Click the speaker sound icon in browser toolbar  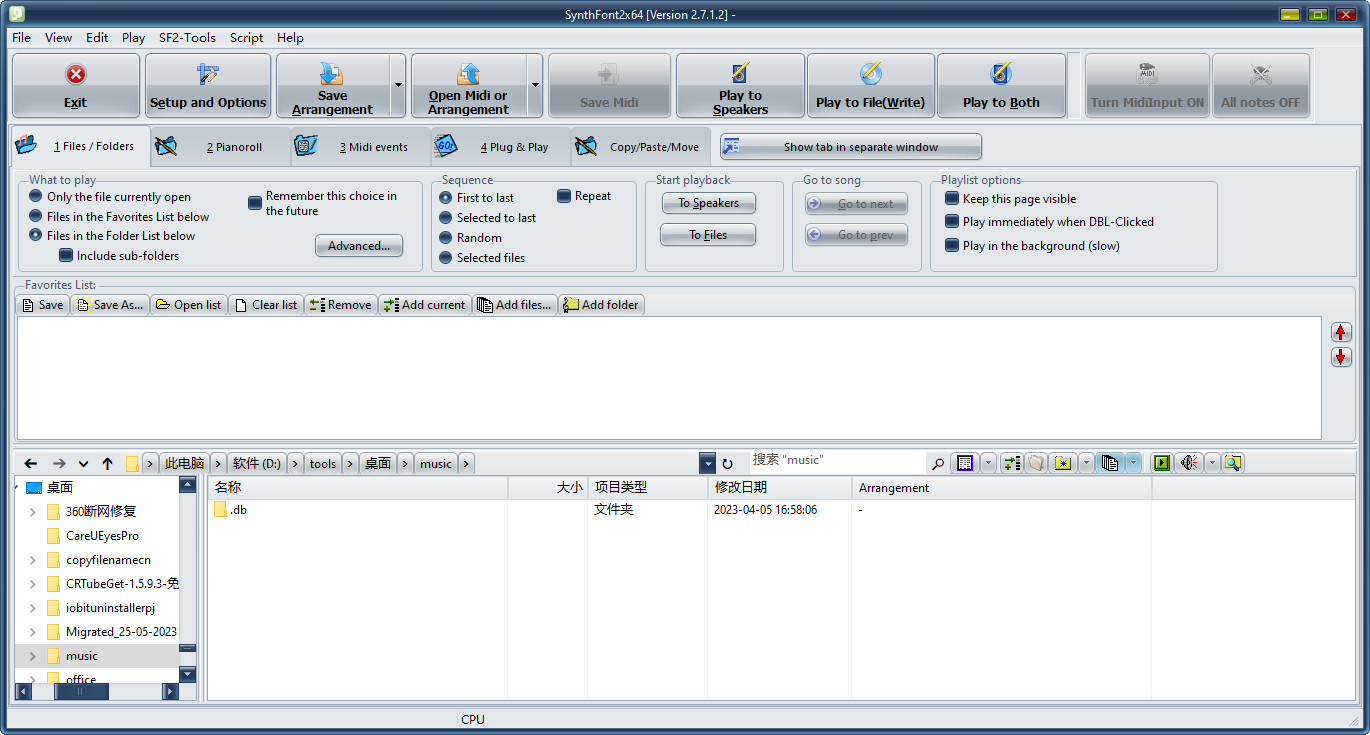[x=1189, y=463]
